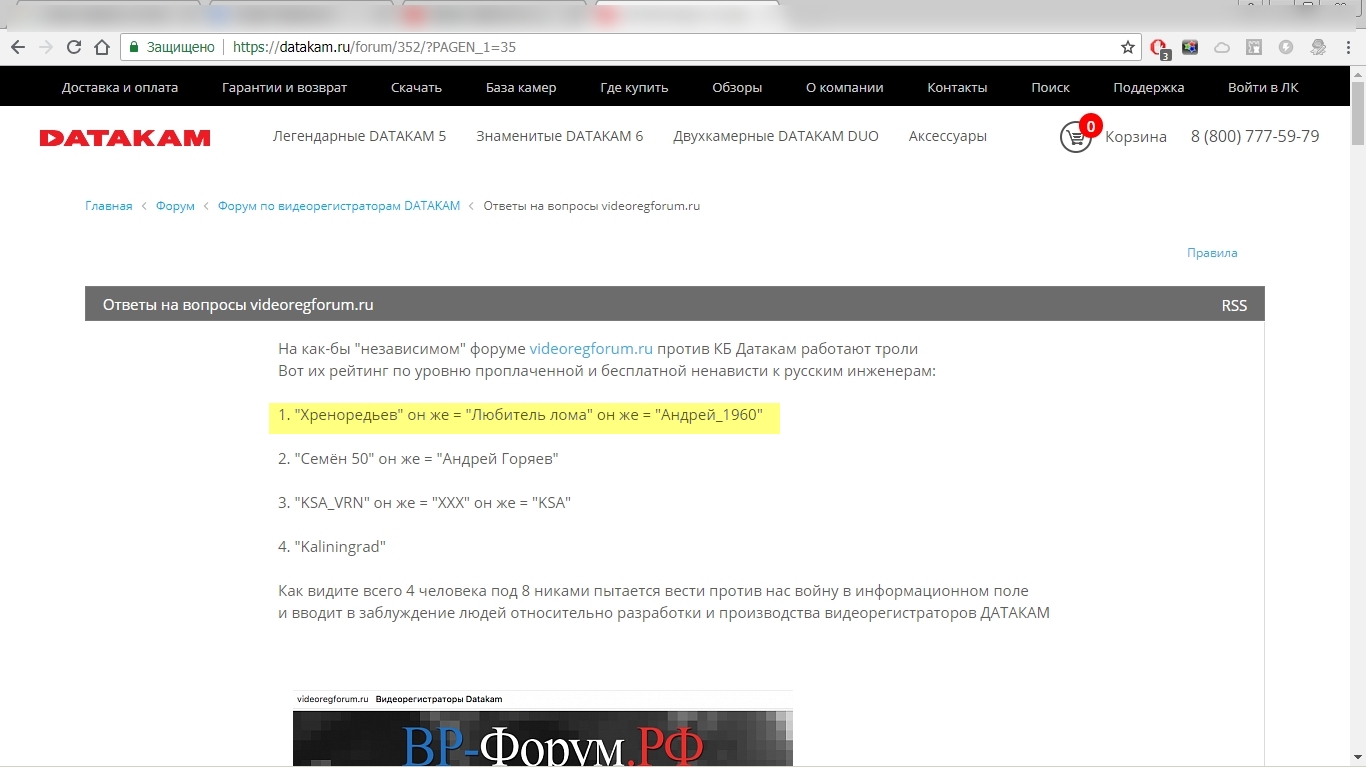The image size is (1366, 768).
Task: Click Войти в ЛК to log in
Action: click(x=1263, y=87)
